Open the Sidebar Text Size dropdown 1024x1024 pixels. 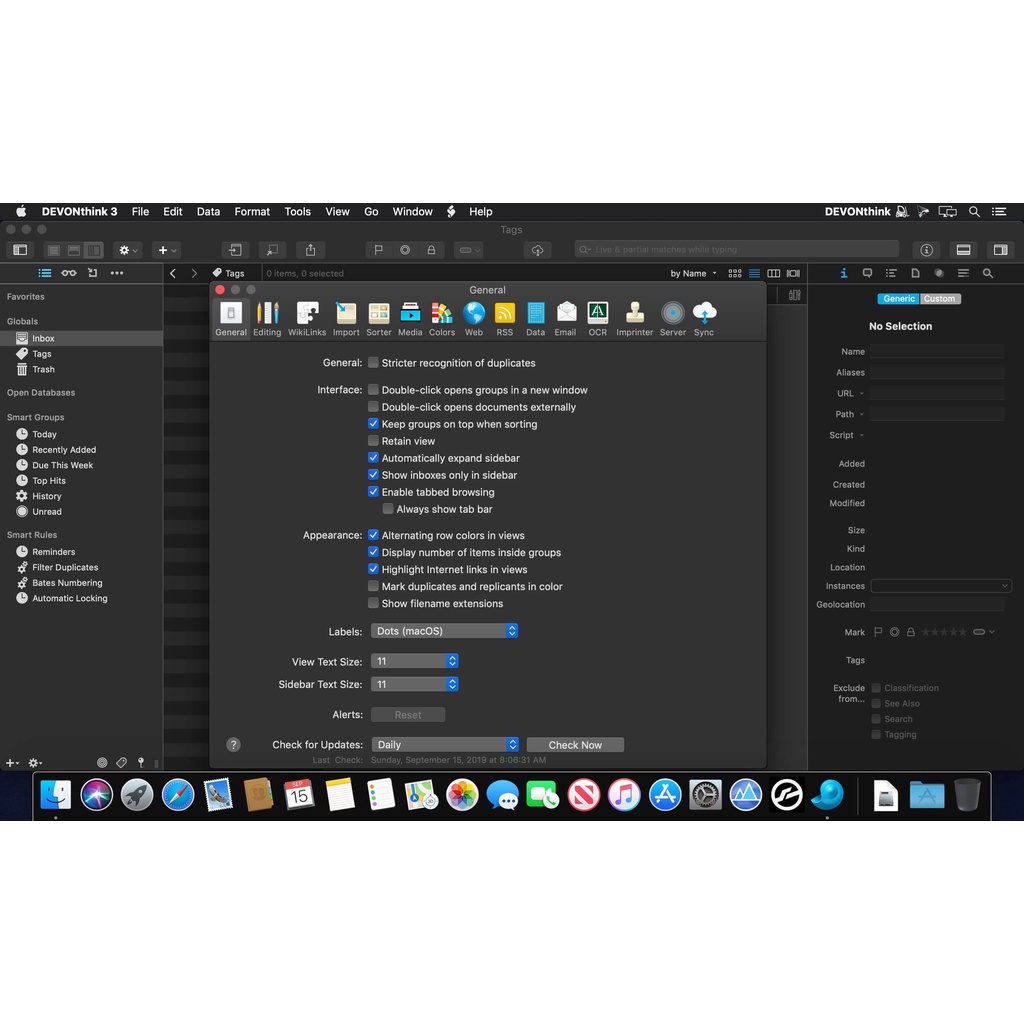click(x=415, y=684)
